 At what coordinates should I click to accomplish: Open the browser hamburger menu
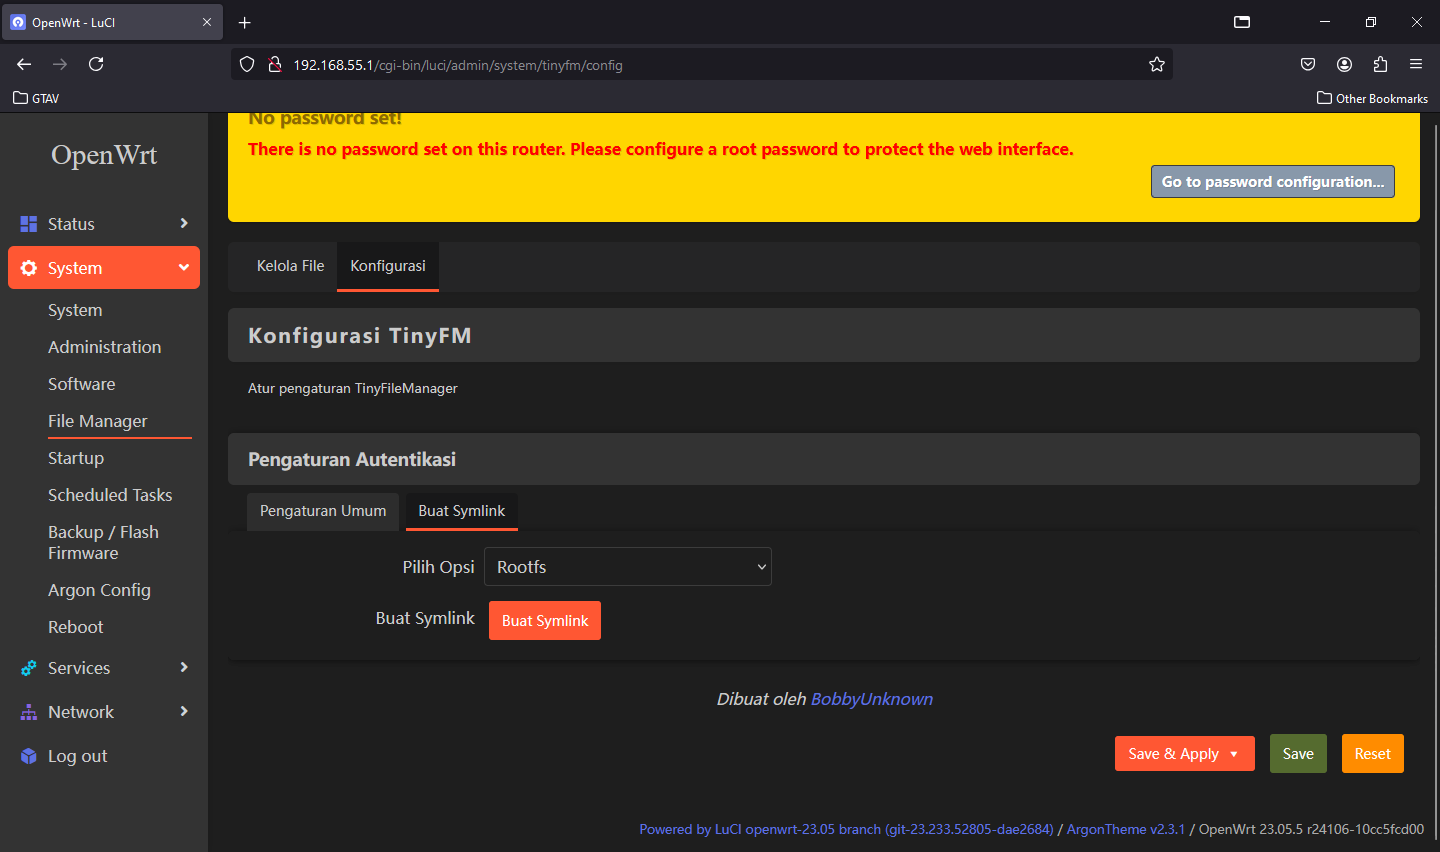1416,64
